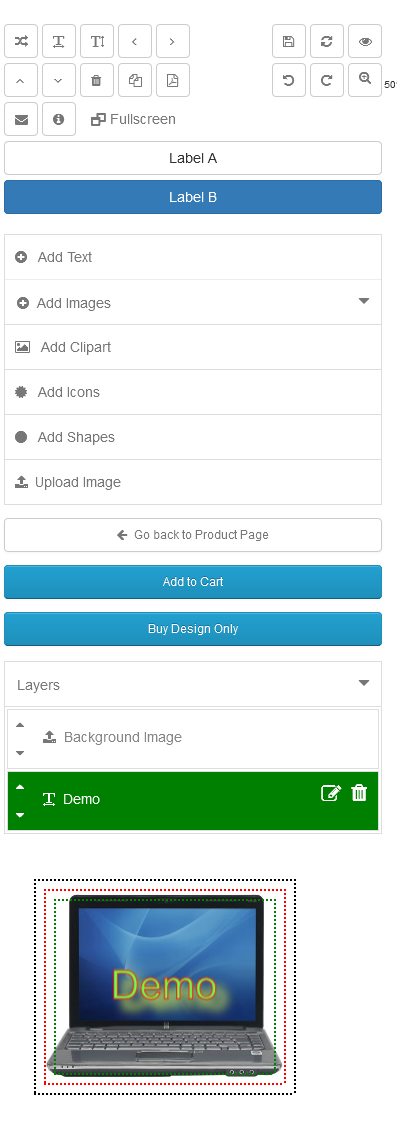Click the info circle icon

tap(59, 119)
